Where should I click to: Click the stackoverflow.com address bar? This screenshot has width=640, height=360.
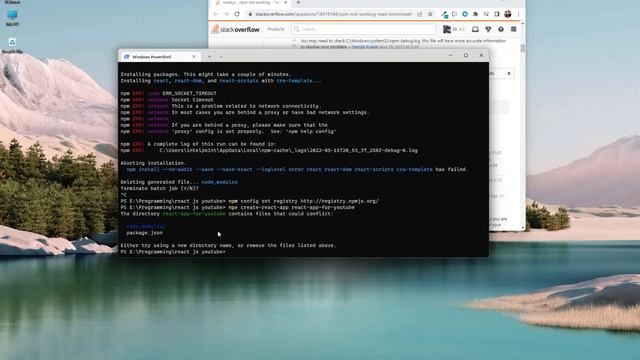[x=333, y=14]
